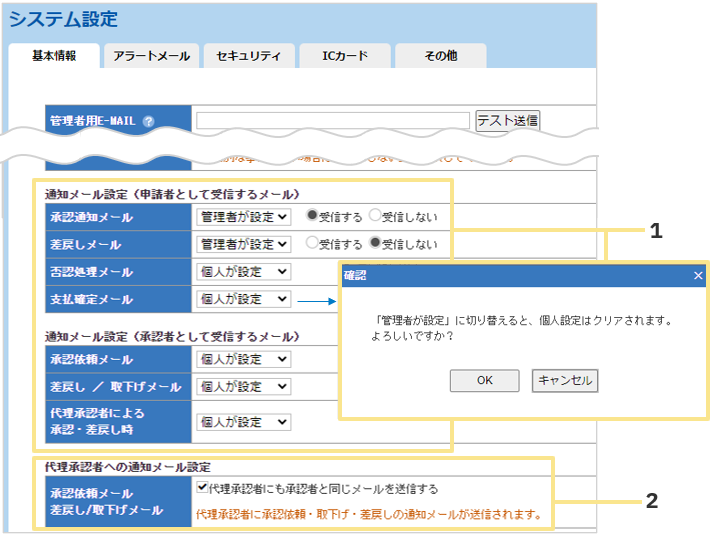
Task: Expand the 代理承認者による承認・差戻し時 dropdown
Action: (x=243, y=422)
